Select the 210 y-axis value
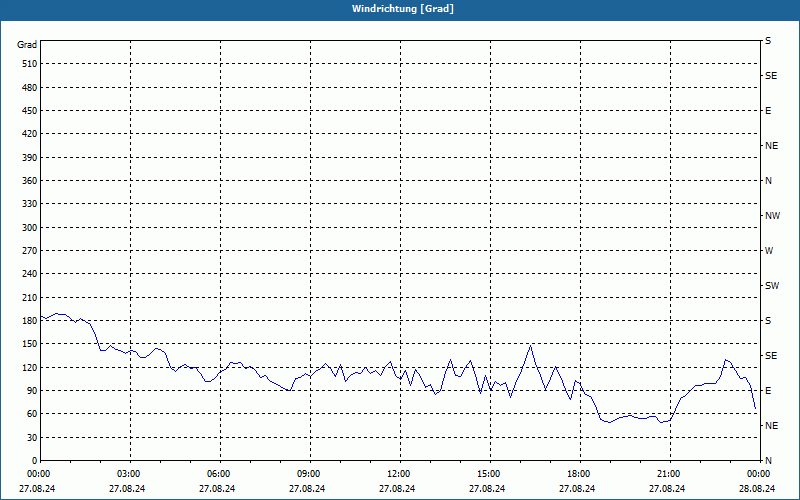The image size is (800, 500). (30, 297)
